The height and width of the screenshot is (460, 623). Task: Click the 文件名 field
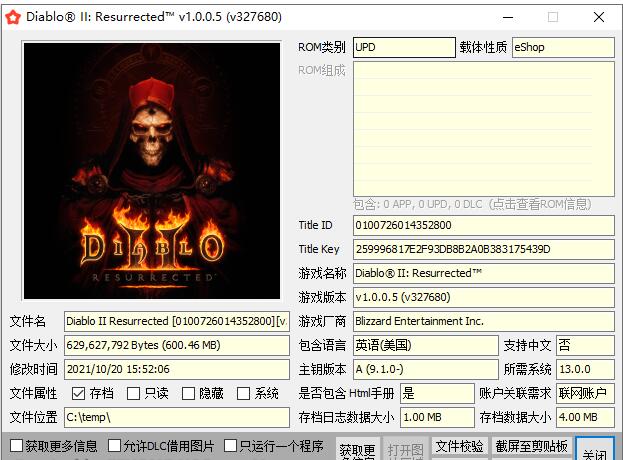tap(177, 321)
